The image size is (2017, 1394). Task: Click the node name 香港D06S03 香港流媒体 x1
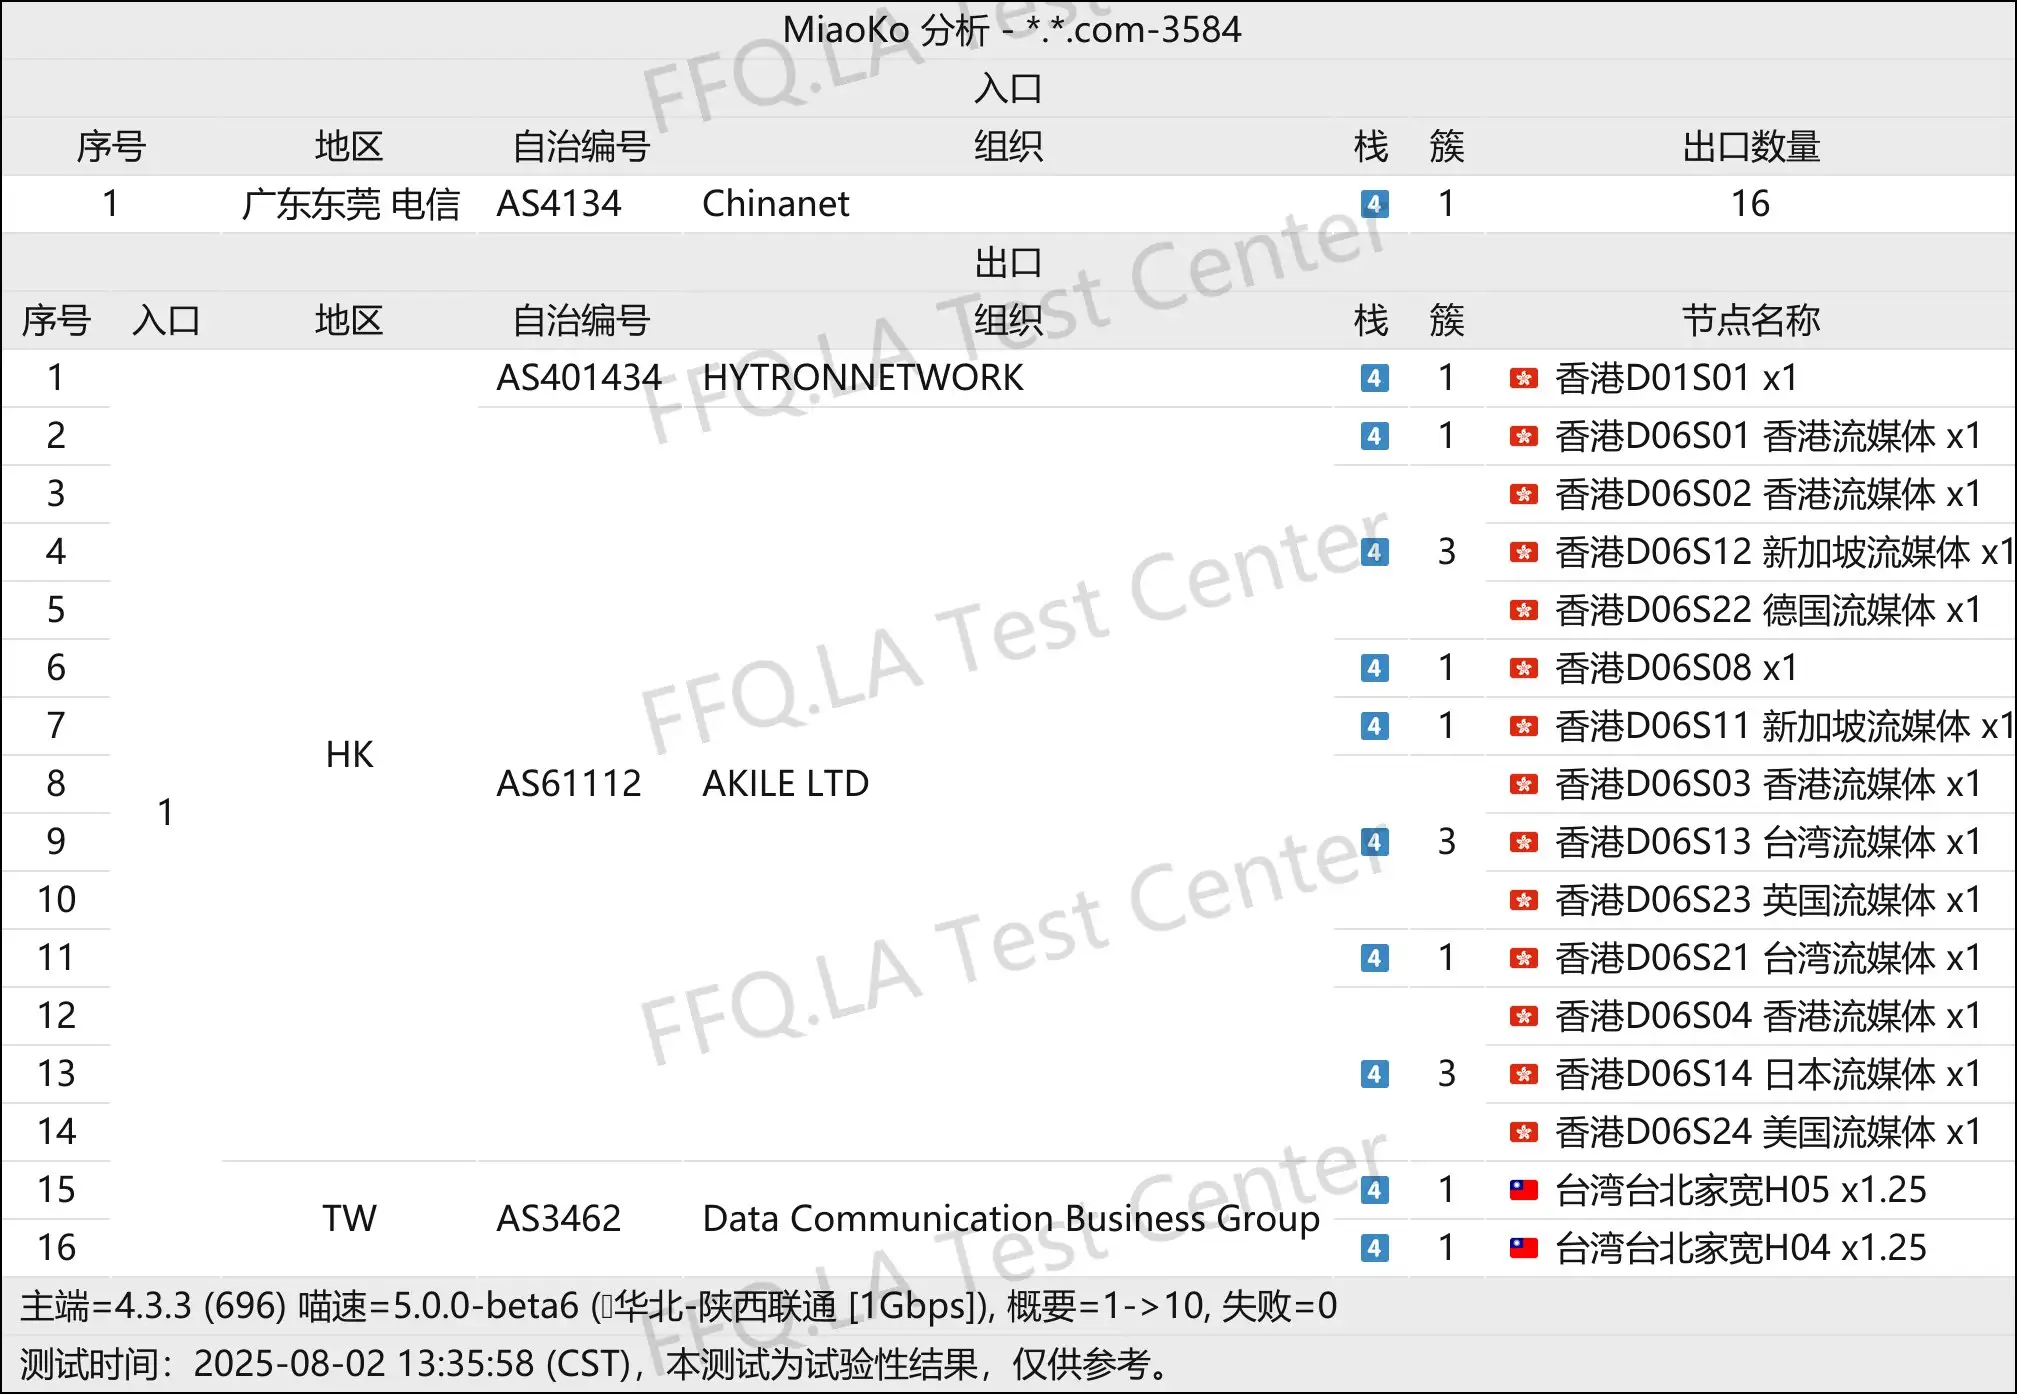tap(1768, 784)
